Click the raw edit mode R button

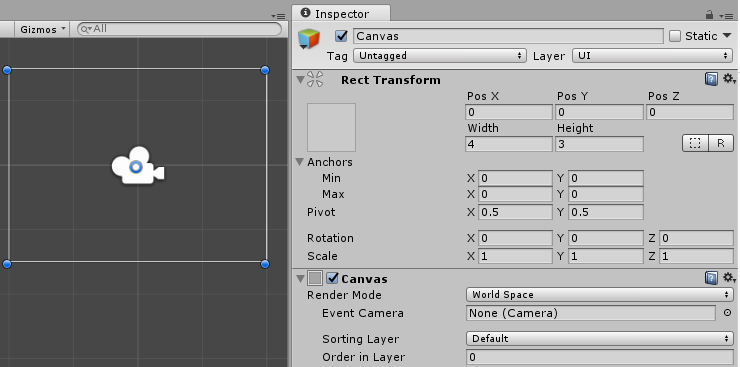pos(721,143)
